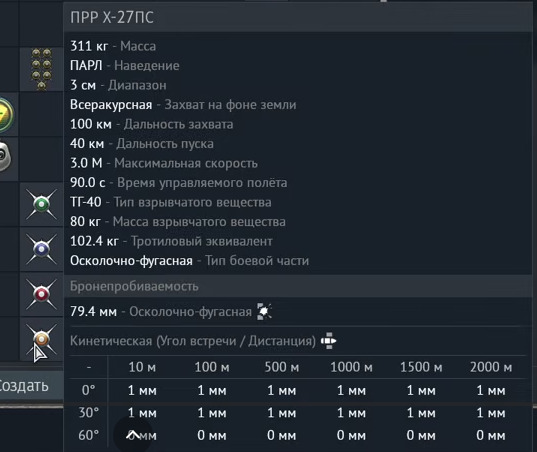Select the green-center crosshair weapon slot icon

click(41, 204)
